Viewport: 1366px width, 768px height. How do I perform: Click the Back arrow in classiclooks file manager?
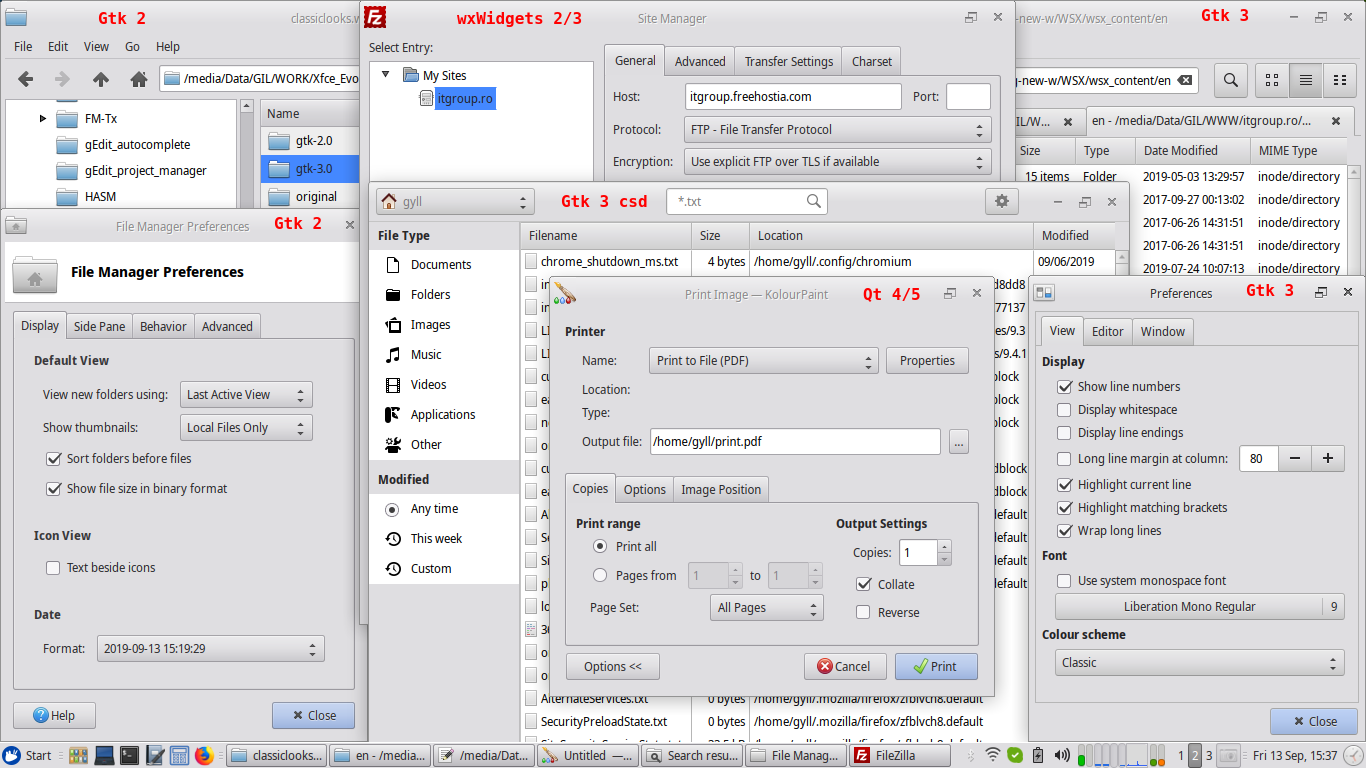click(26, 79)
